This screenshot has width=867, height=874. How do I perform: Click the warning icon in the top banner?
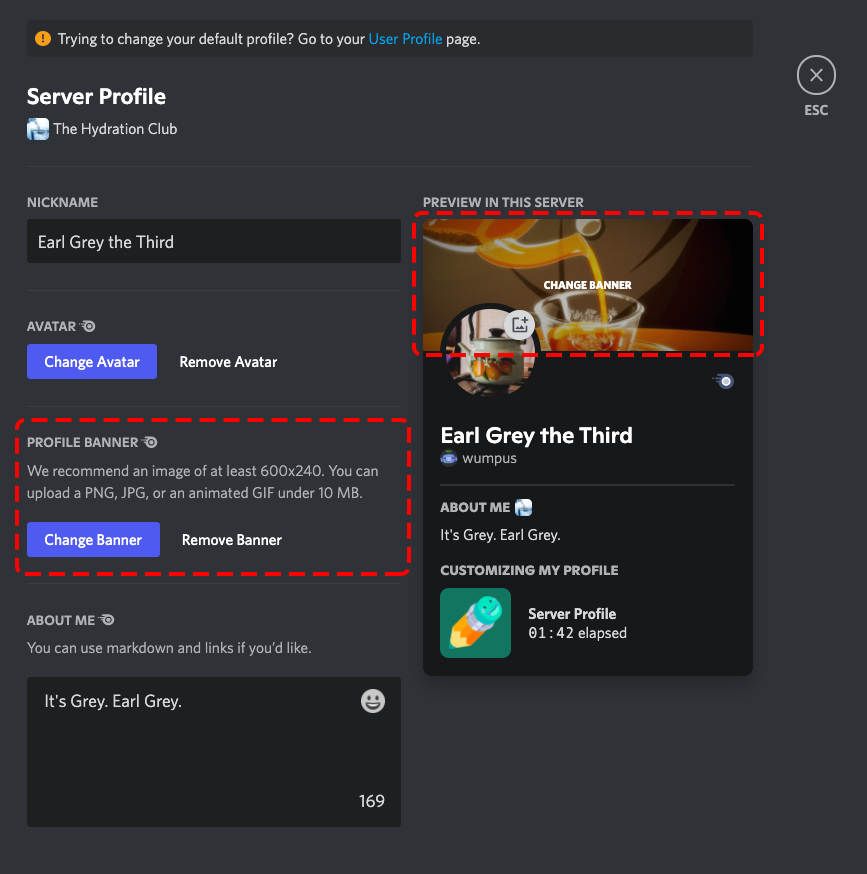point(41,38)
